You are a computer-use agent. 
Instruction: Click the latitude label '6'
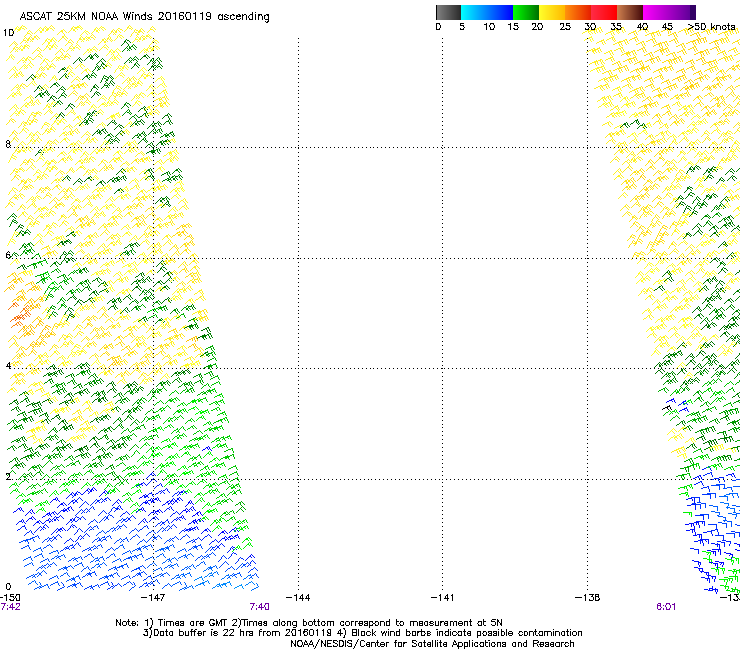(8, 255)
